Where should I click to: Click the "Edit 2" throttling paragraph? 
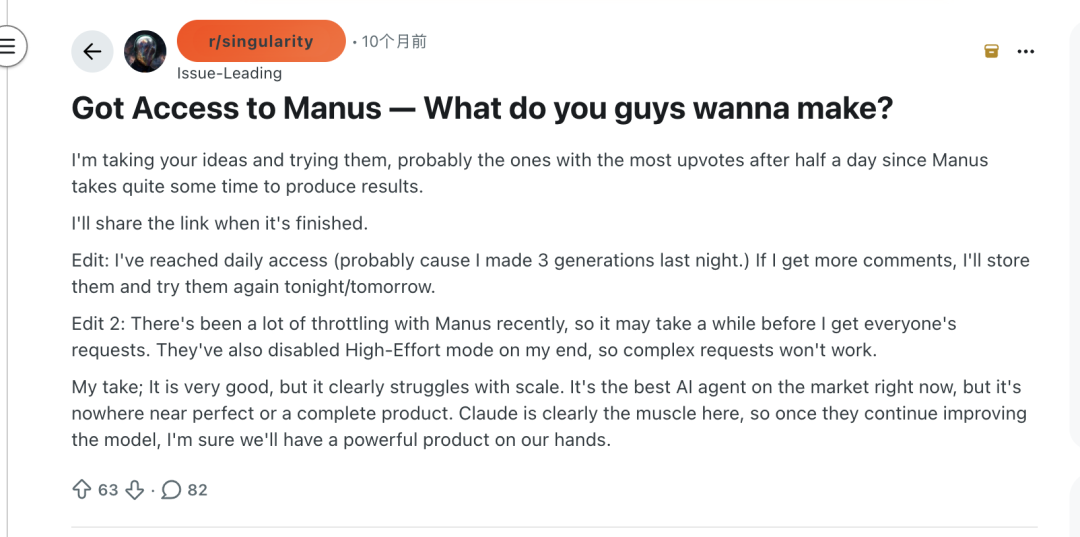(x=513, y=336)
